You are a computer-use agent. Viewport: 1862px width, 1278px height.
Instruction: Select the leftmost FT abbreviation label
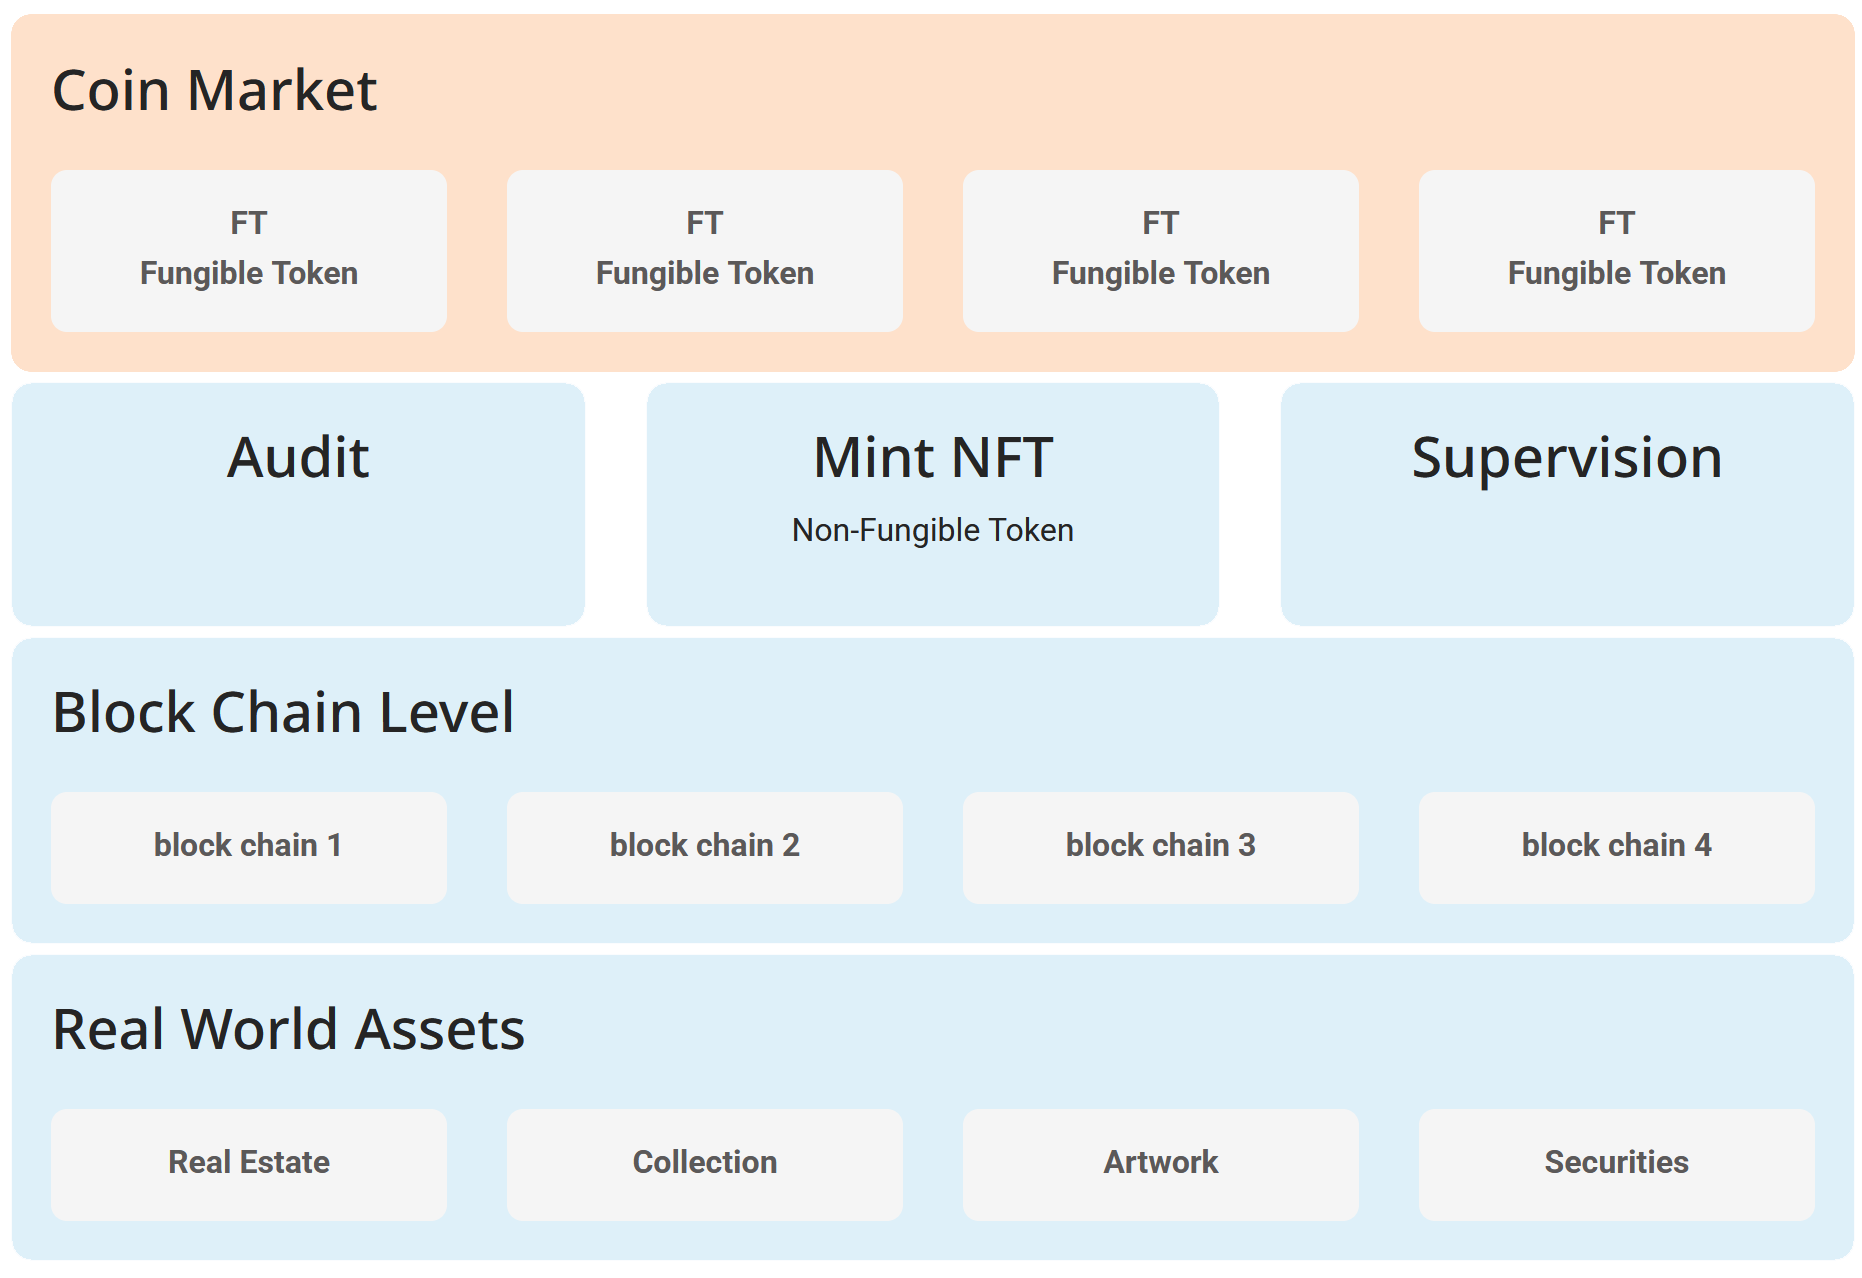pos(248,223)
